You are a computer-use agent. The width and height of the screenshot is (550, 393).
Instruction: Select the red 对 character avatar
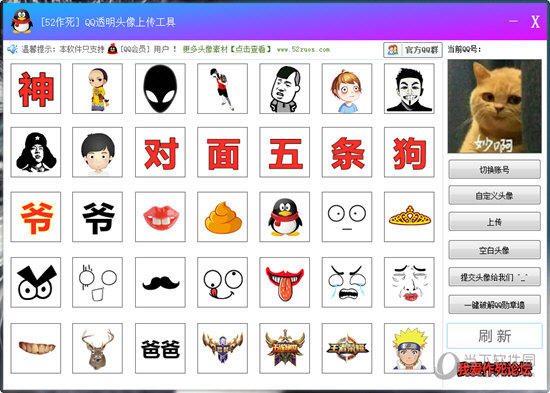click(160, 152)
